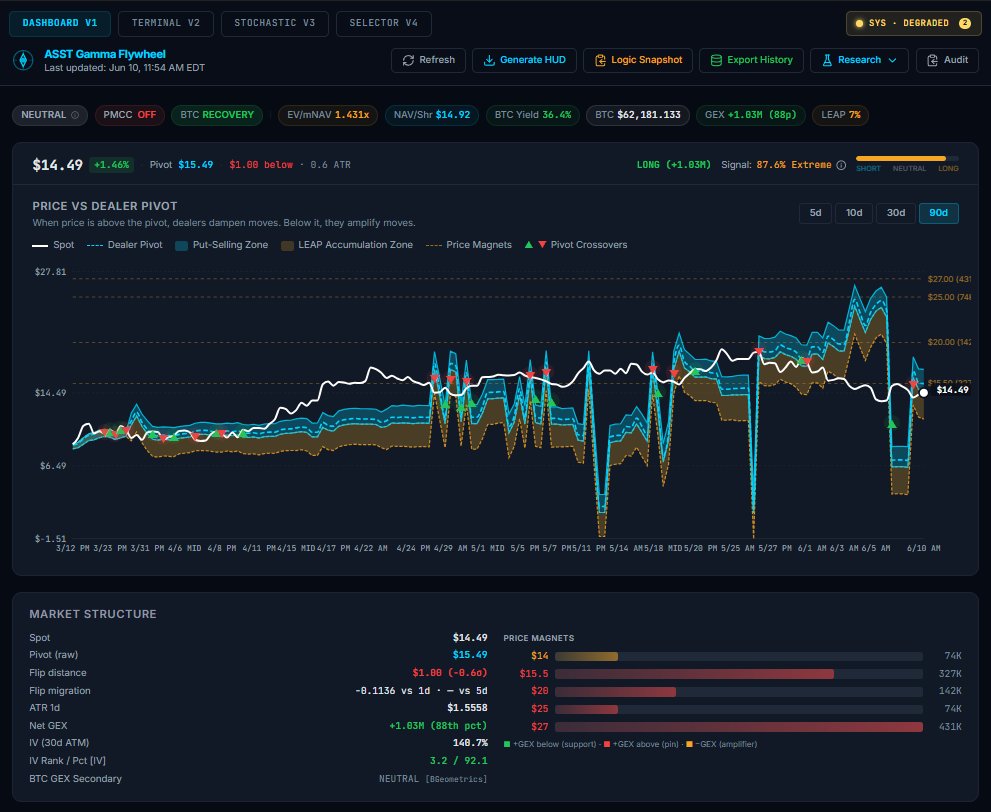Click the ATR 1d $1.5558 value
The width and height of the screenshot is (991, 812).
tap(467, 708)
